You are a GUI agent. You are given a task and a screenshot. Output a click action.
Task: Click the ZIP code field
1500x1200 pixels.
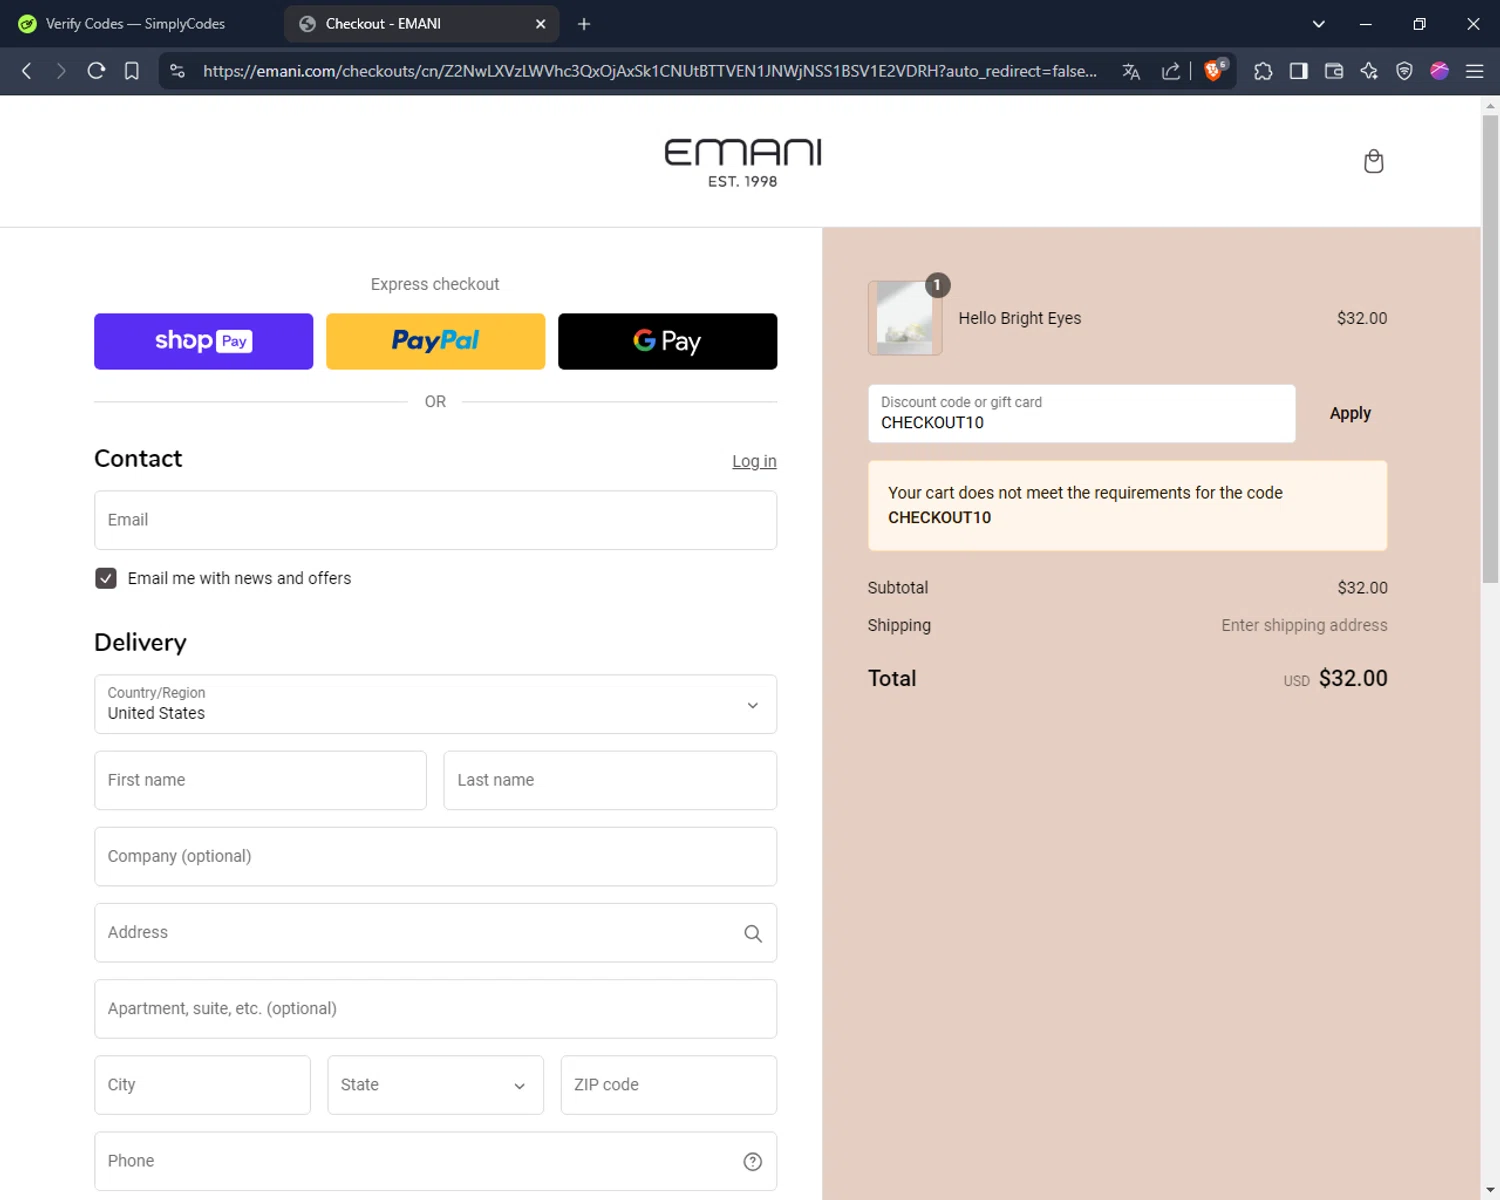668,1085
